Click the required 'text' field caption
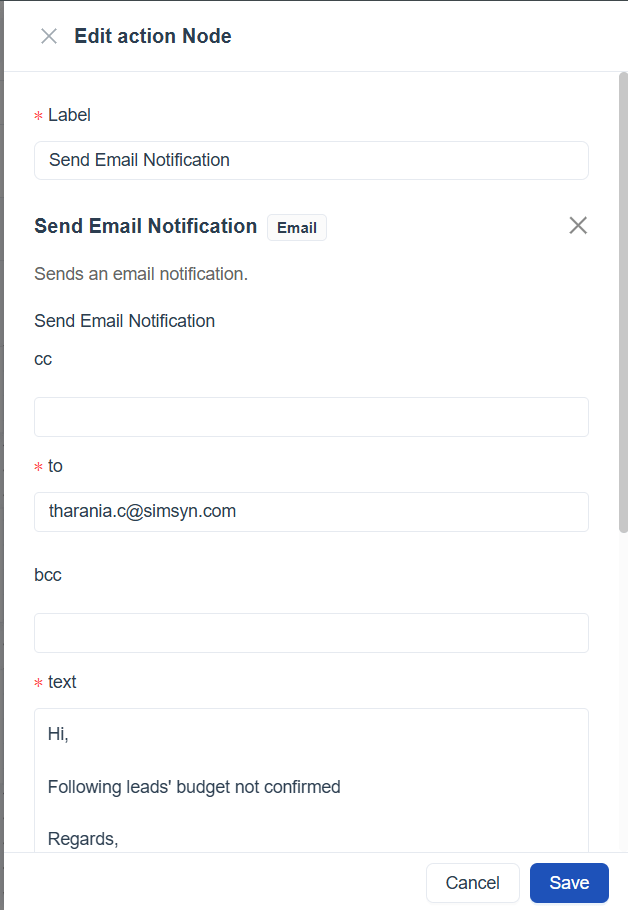Viewport: 628px width, 910px height. [62, 682]
